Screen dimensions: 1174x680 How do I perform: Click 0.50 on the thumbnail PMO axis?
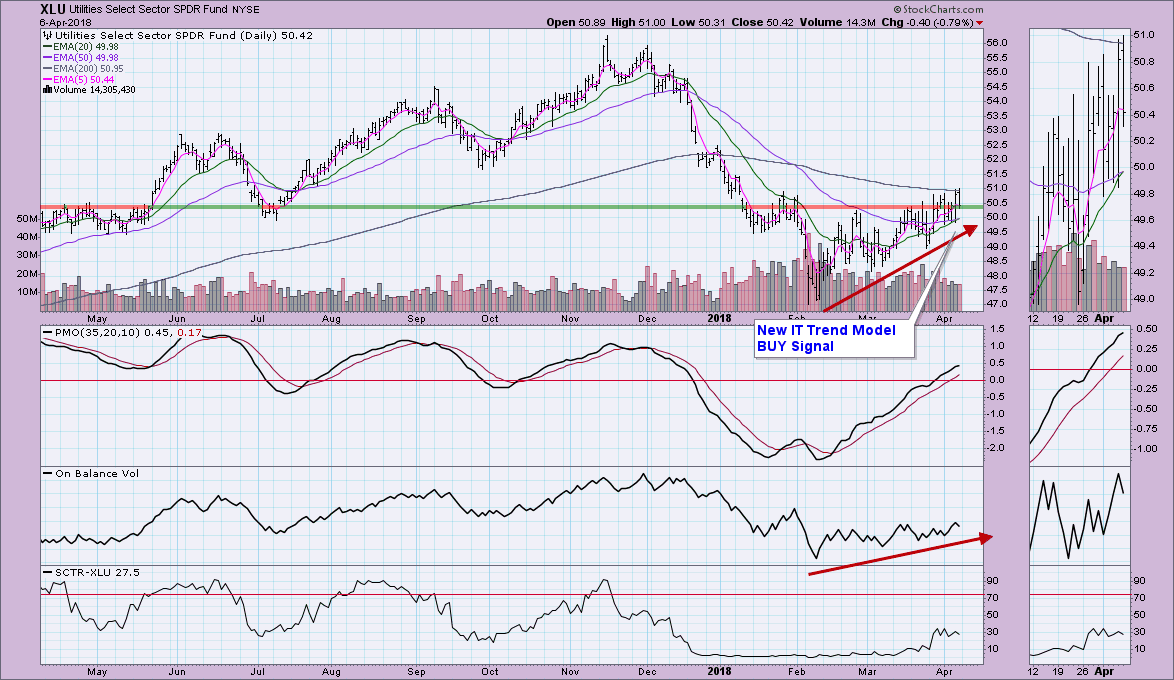pyautogui.click(x=1146, y=329)
